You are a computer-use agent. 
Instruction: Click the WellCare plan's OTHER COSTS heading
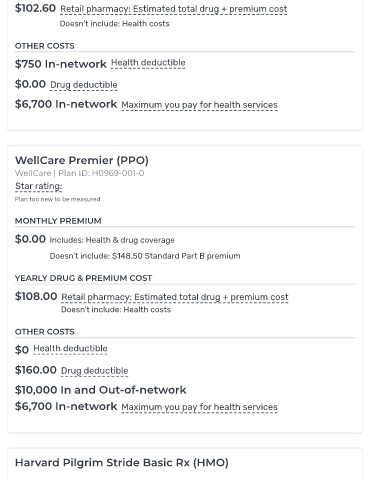45,332
